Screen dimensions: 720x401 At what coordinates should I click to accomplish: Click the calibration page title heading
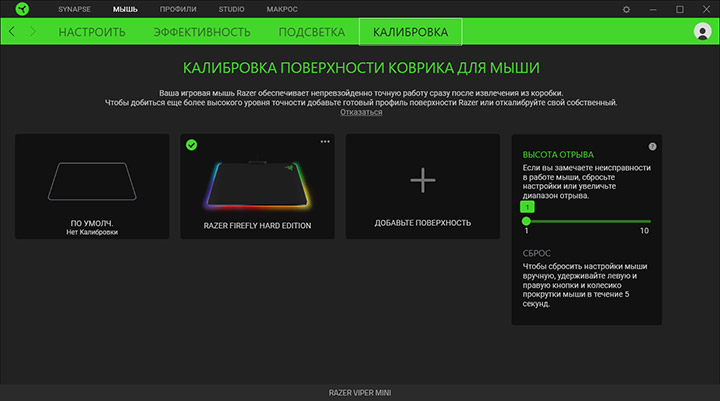pyautogui.click(x=361, y=68)
